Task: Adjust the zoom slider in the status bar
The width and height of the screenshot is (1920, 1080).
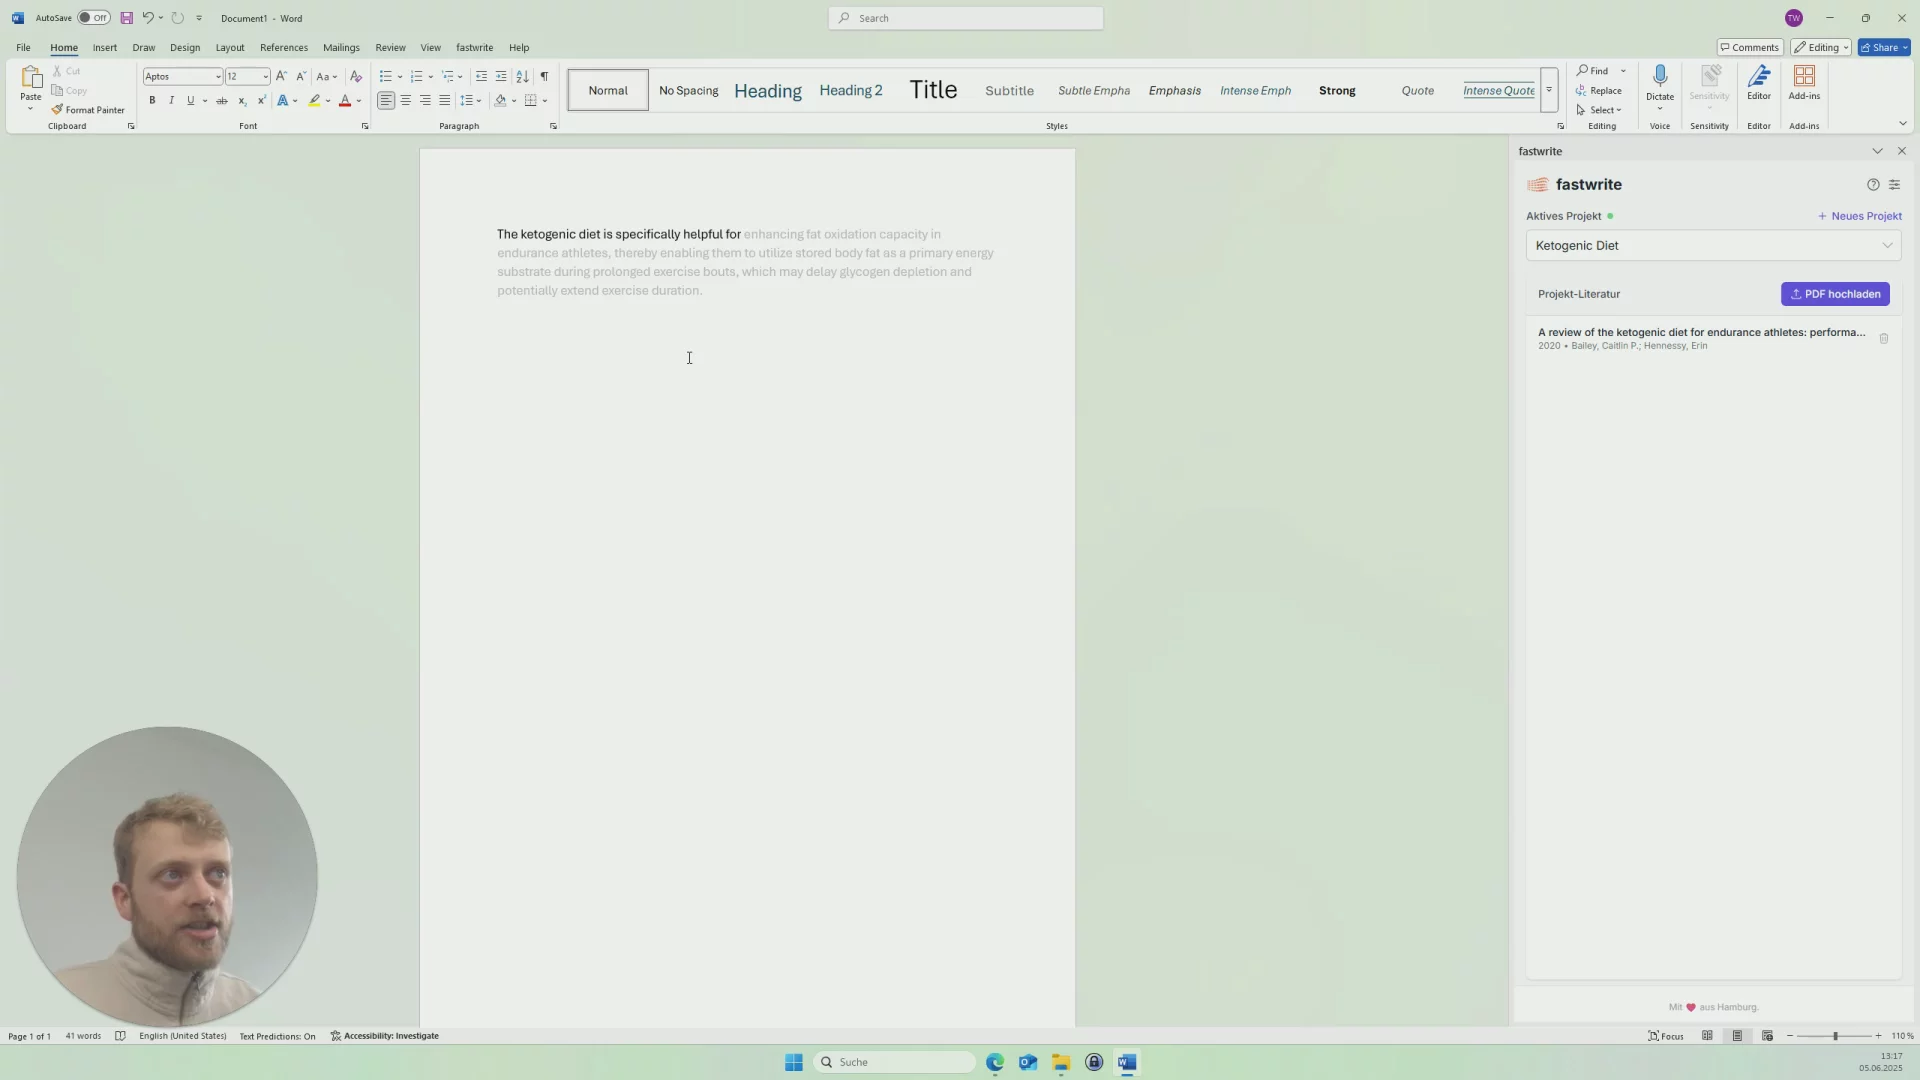Action: click(x=1837, y=1036)
